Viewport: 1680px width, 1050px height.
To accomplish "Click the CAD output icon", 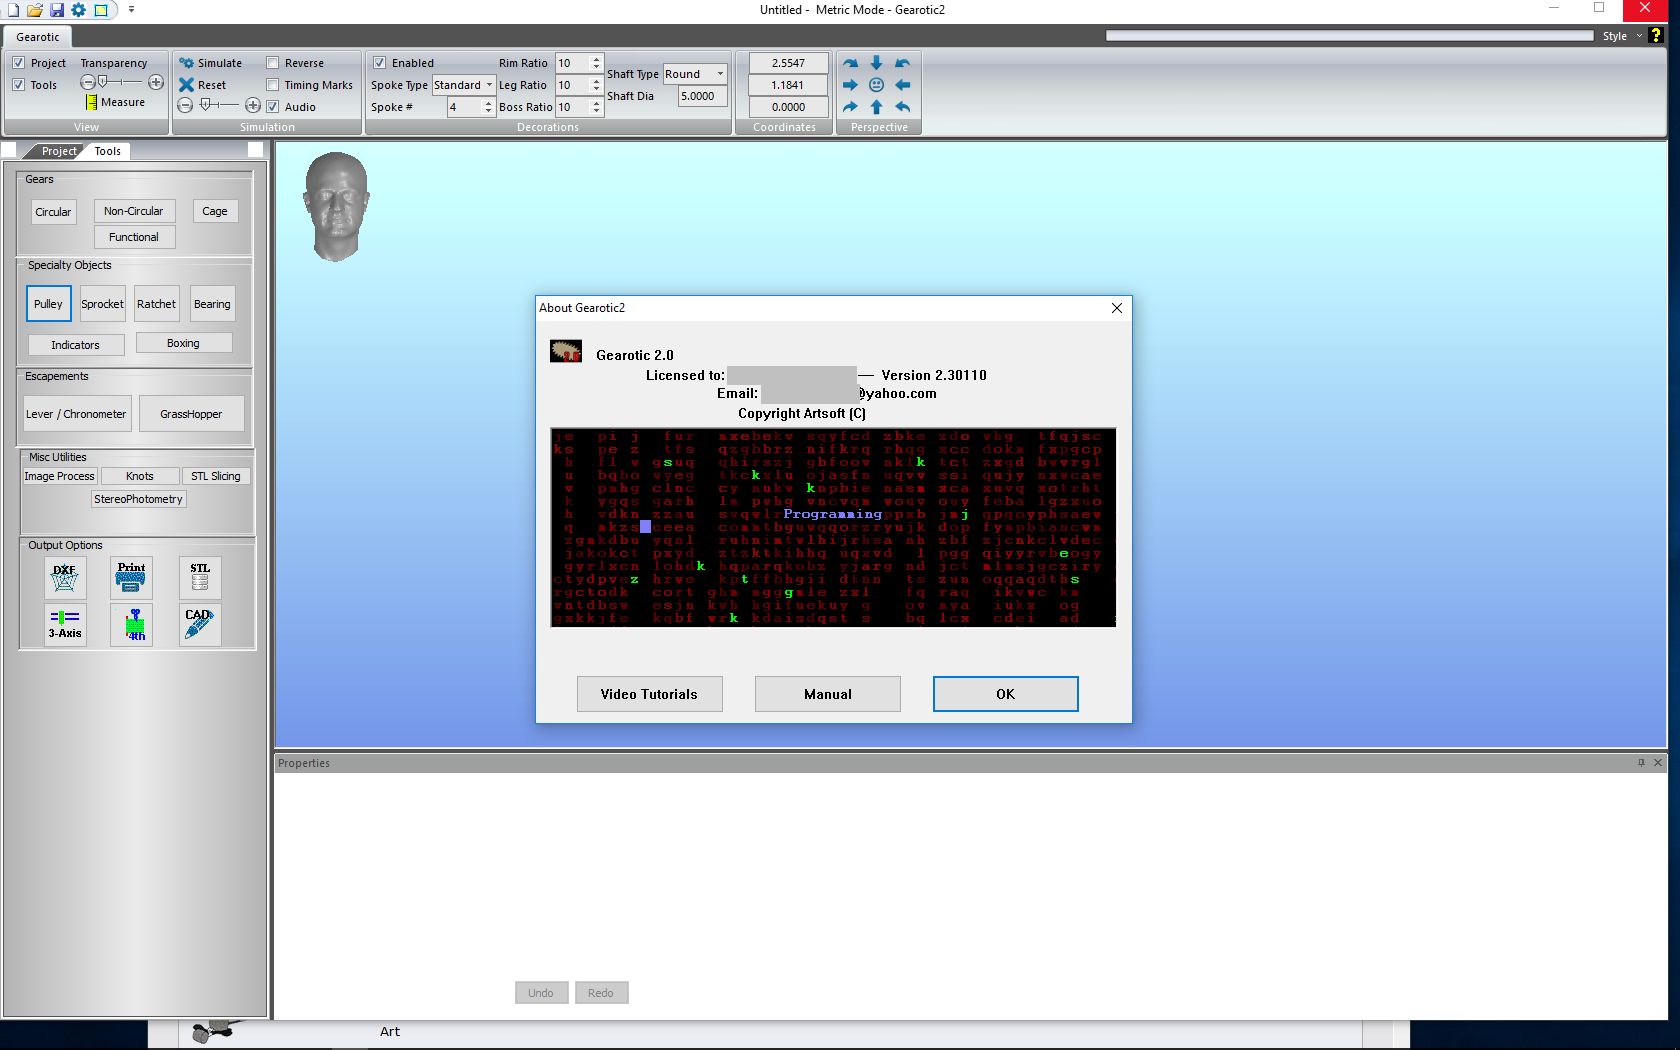I will (x=200, y=624).
